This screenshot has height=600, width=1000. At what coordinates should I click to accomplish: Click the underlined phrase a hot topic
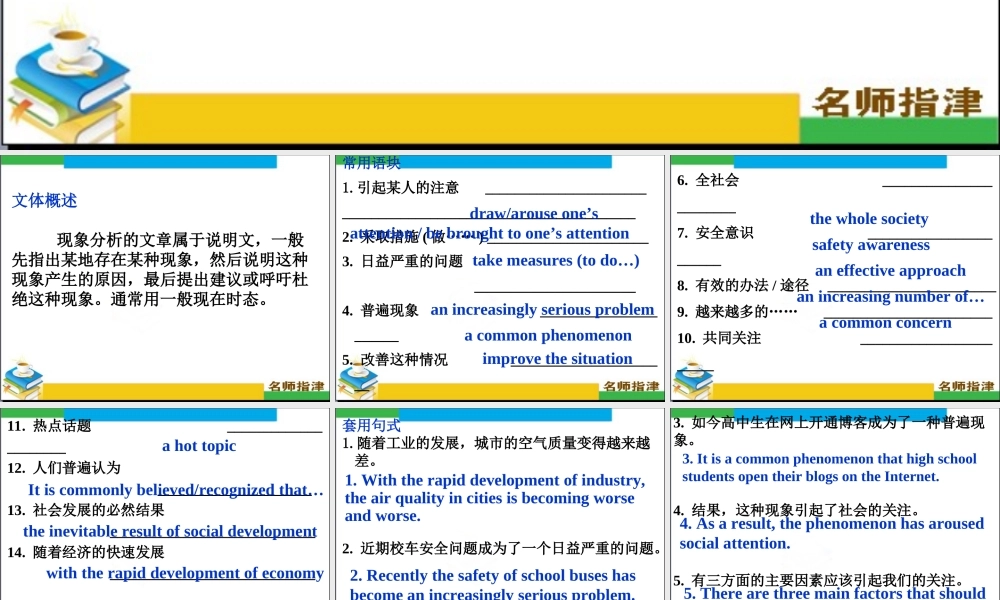coord(198,446)
